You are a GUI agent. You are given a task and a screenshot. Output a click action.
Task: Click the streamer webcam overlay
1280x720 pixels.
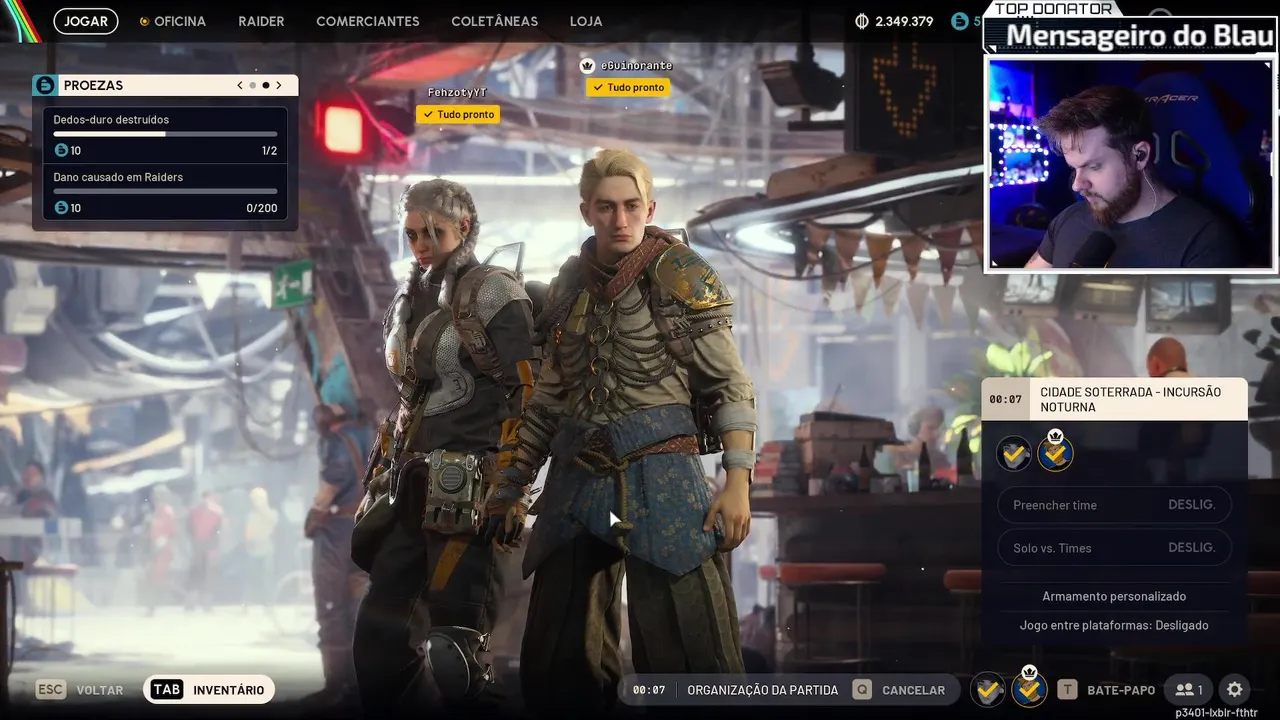pyautogui.click(x=1131, y=164)
